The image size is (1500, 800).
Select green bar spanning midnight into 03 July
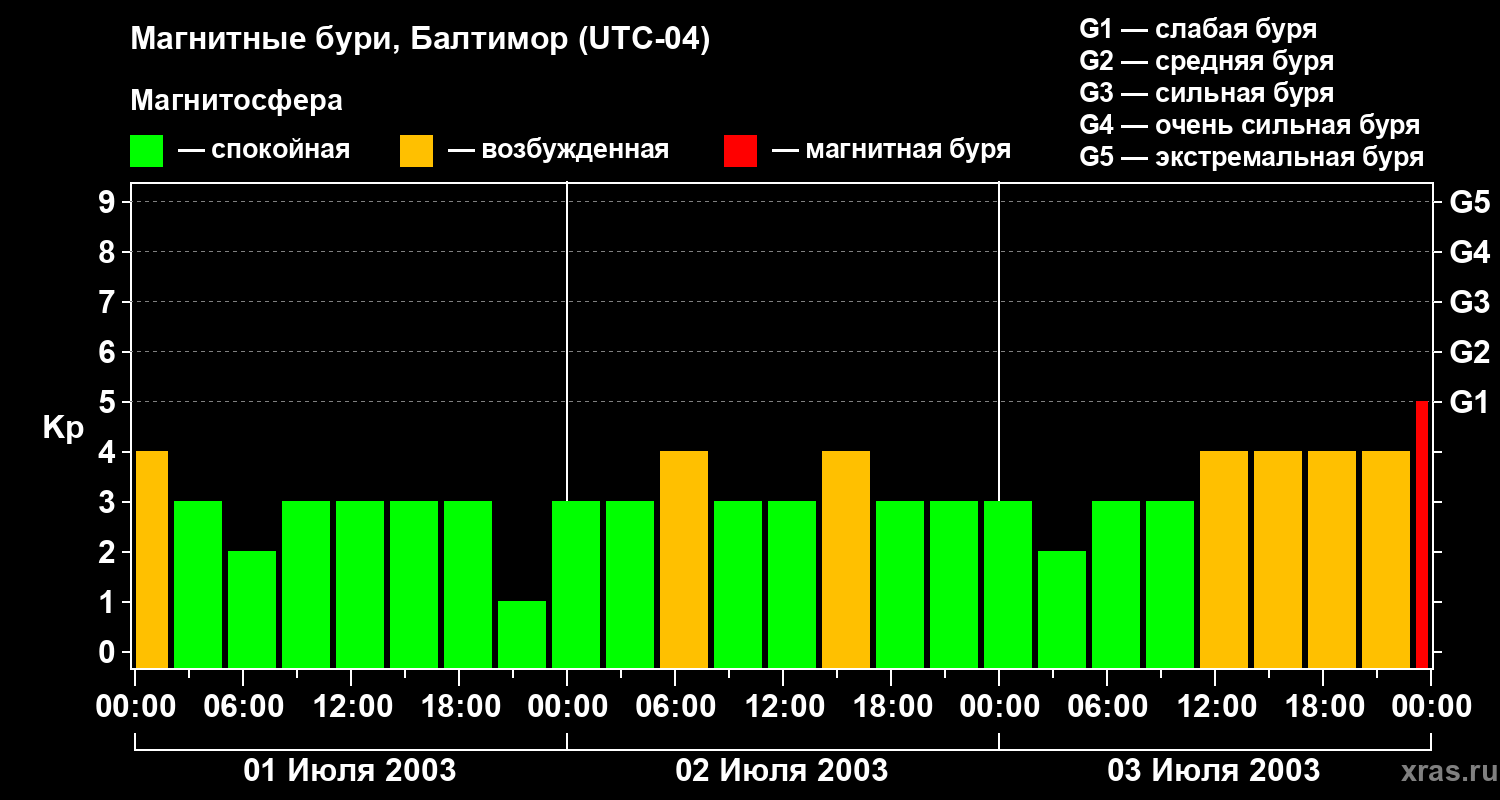[x=1008, y=584]
